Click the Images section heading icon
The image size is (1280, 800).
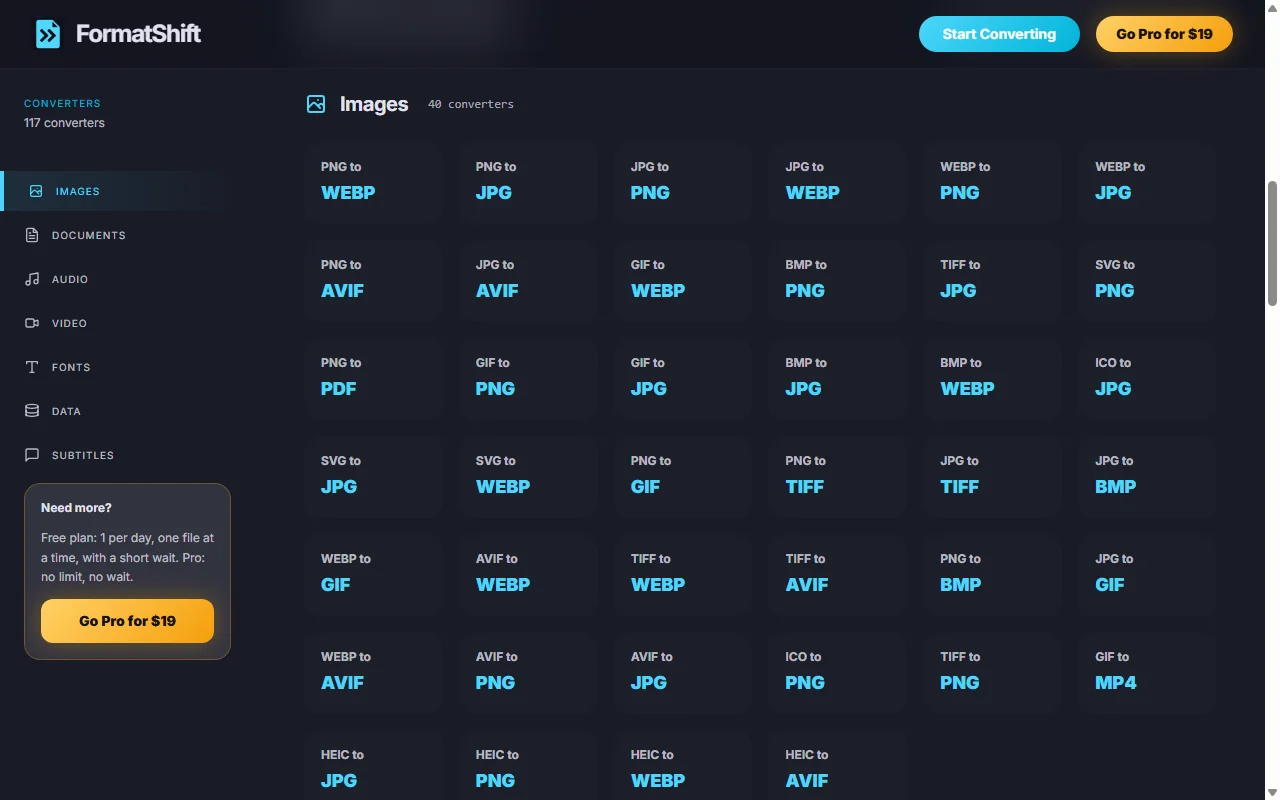[x=316, y=104]
